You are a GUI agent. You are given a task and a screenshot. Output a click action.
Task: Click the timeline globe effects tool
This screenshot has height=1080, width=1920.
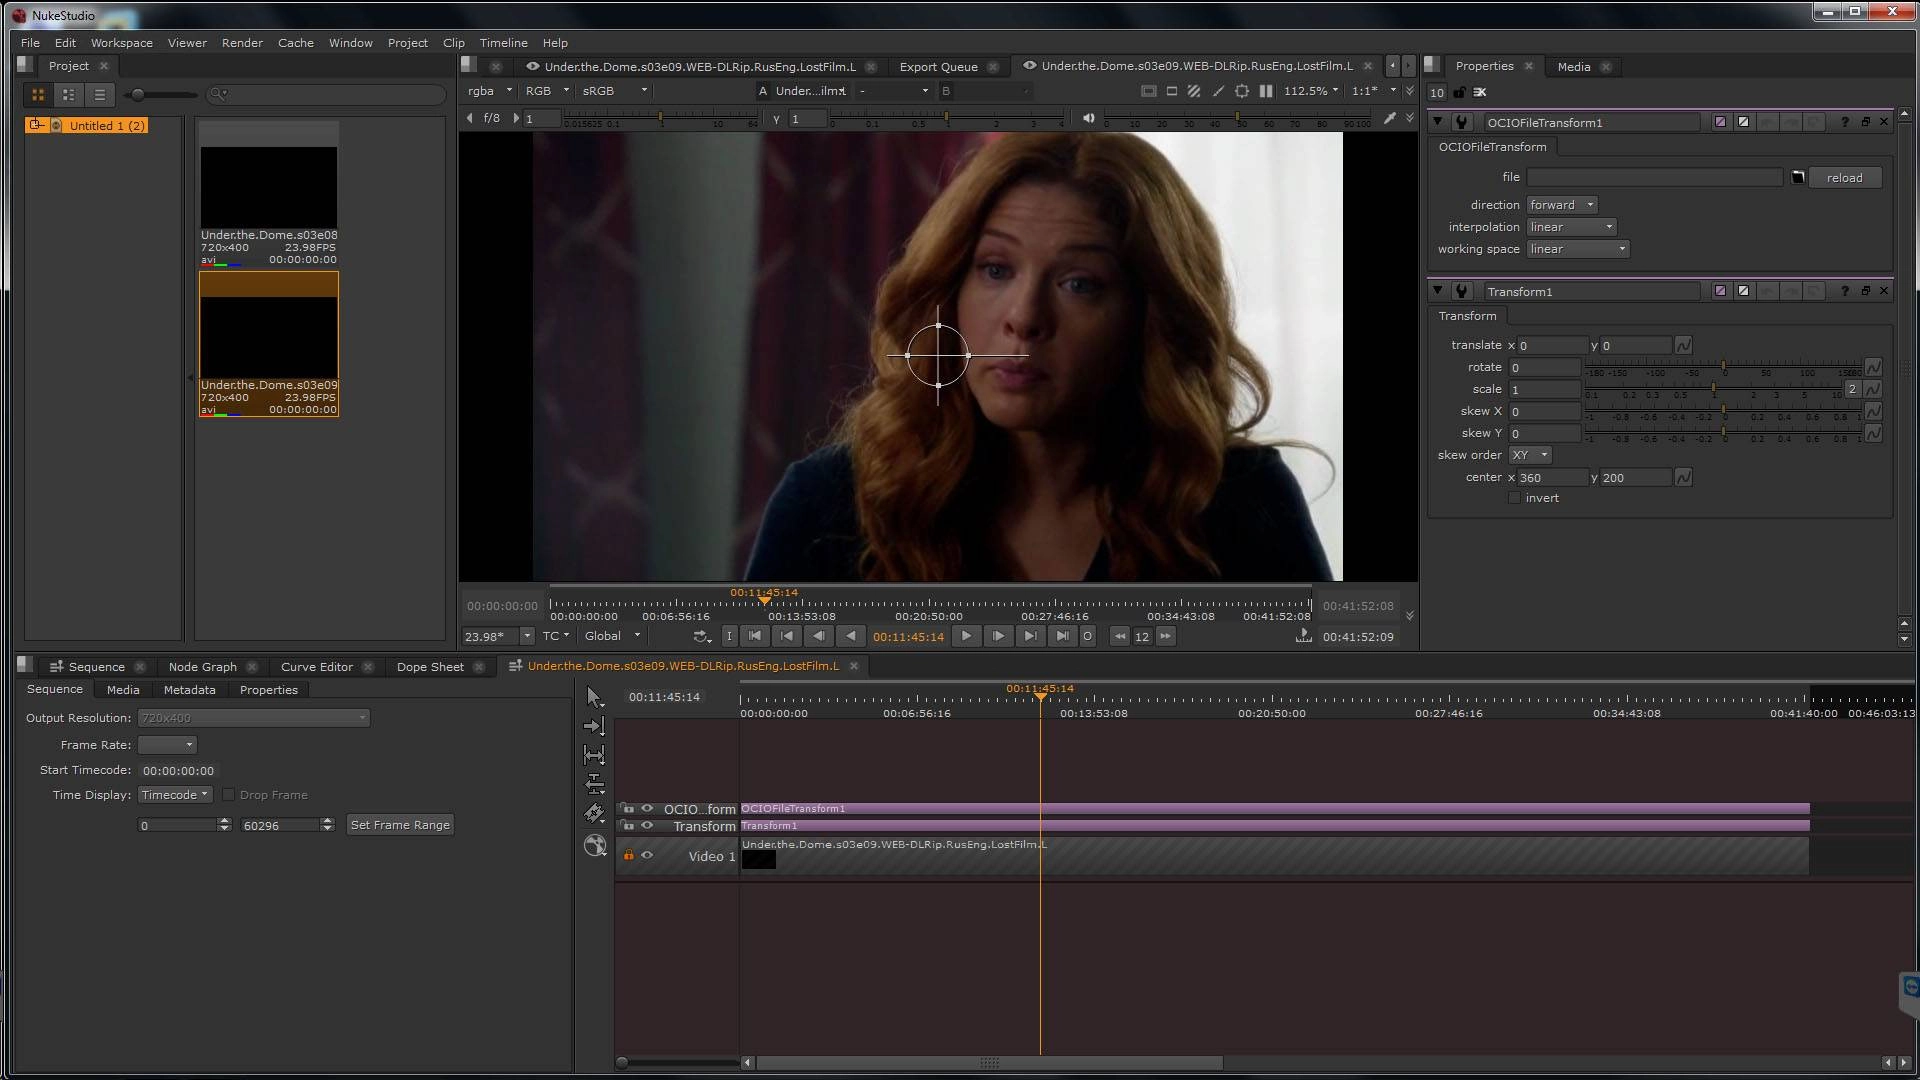(595, 846)
